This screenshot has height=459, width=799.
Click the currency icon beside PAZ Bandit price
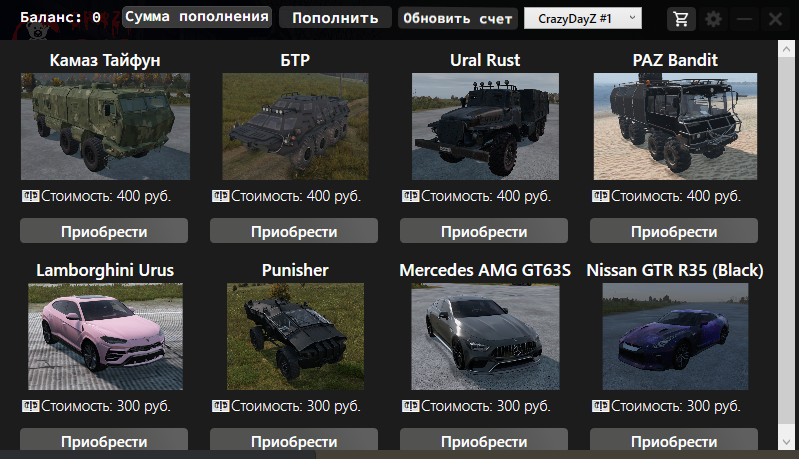pos(601,196)
